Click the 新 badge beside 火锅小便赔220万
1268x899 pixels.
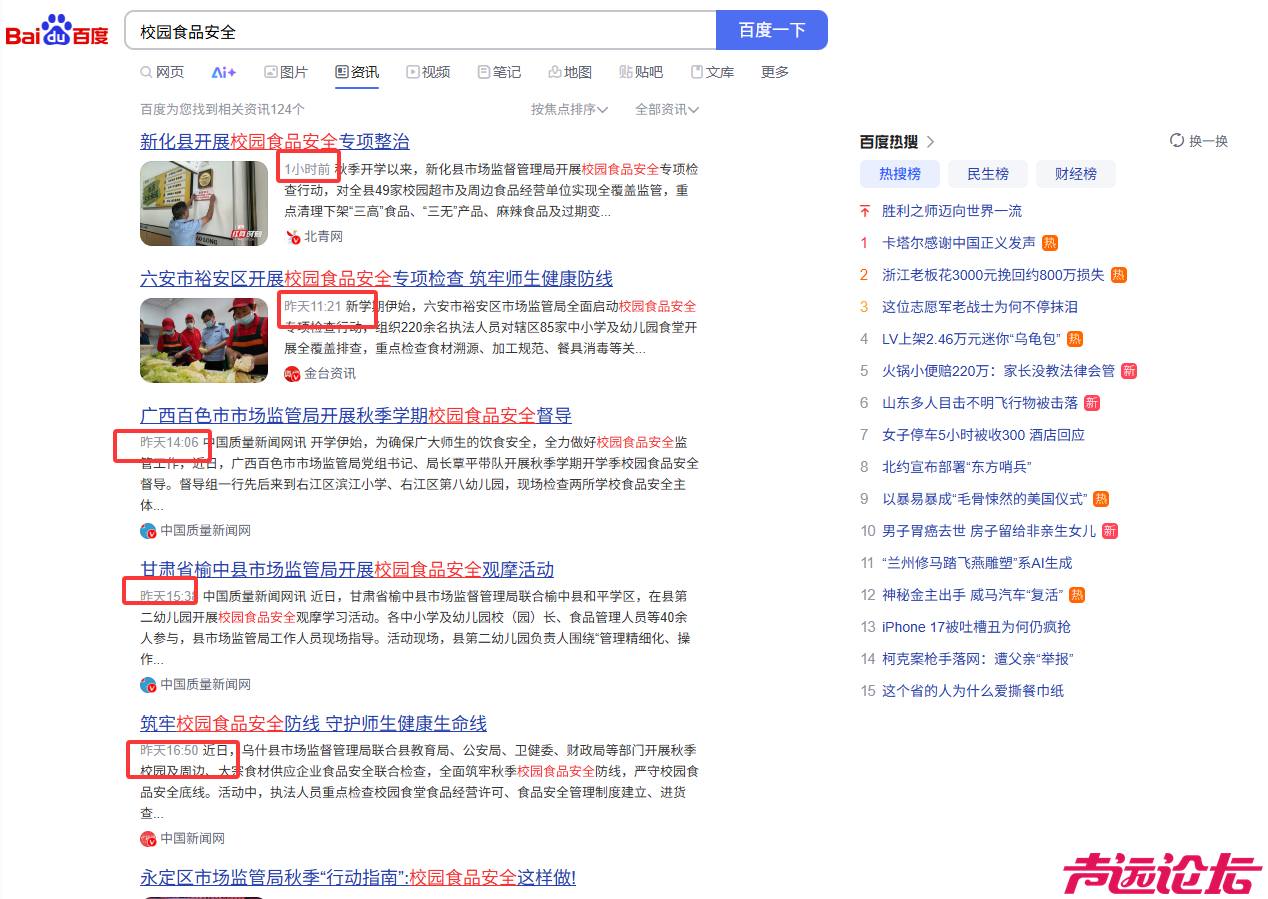(x=1129, y=371)
